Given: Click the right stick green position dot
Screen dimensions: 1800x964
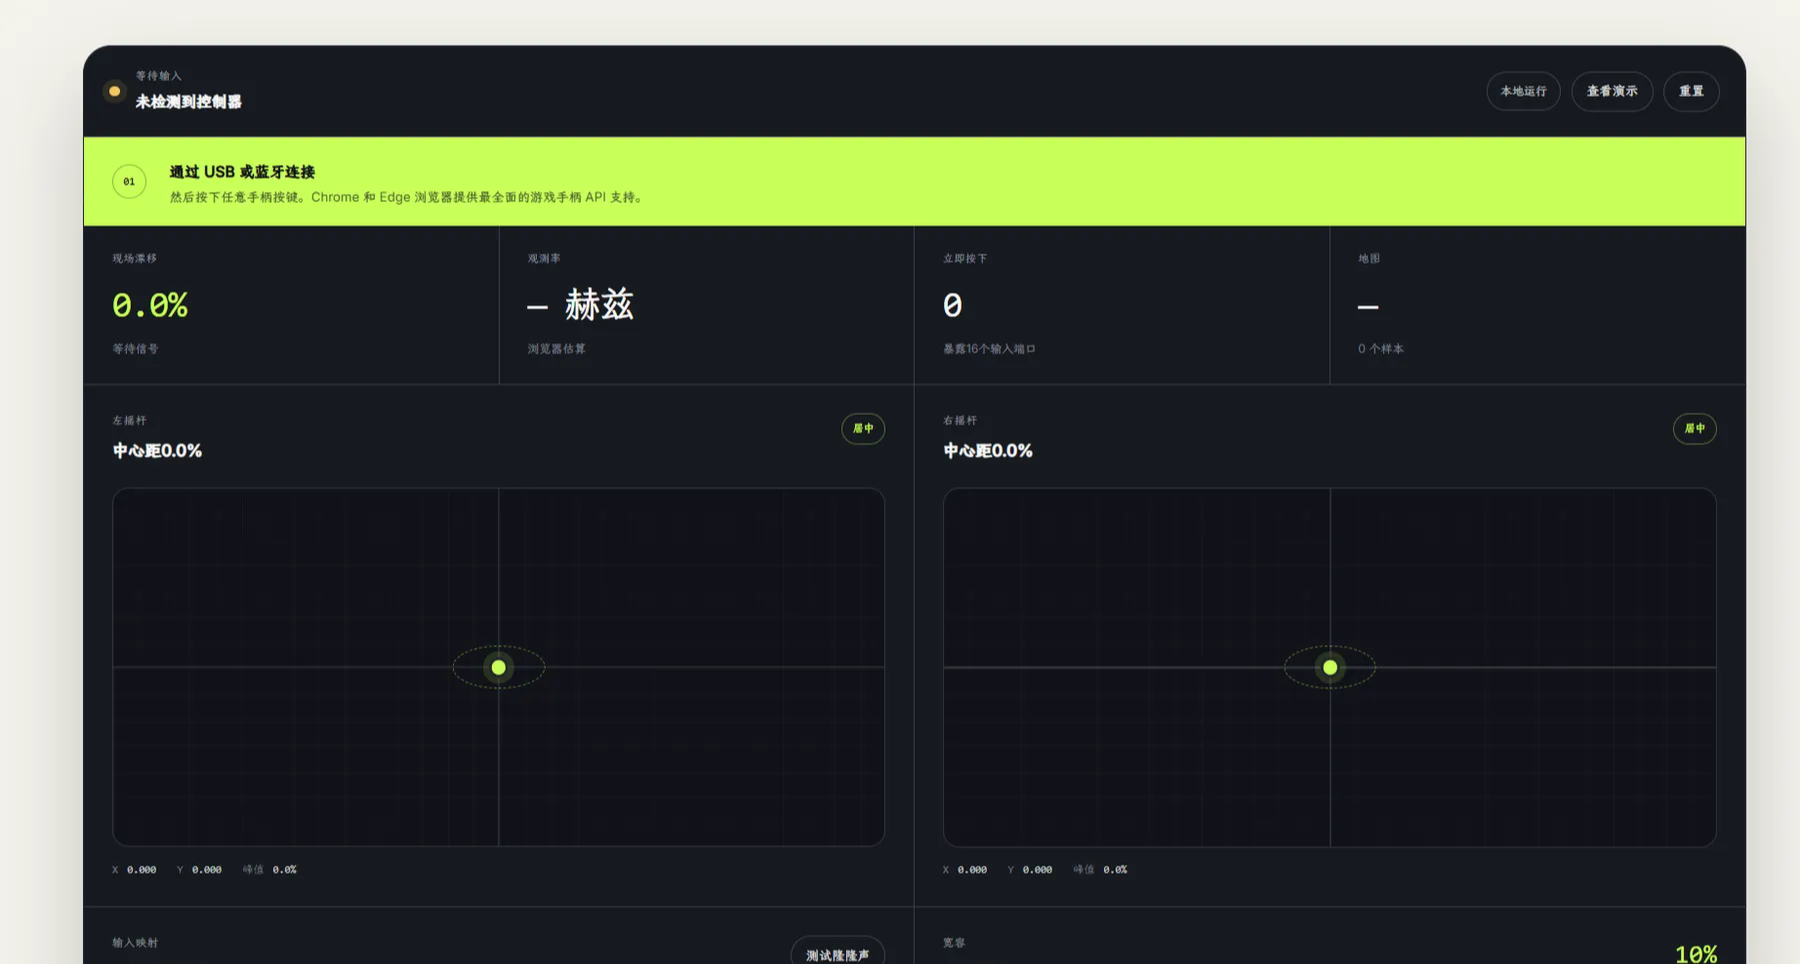Looking at the screenshot, I should [x=1330, y=667].
